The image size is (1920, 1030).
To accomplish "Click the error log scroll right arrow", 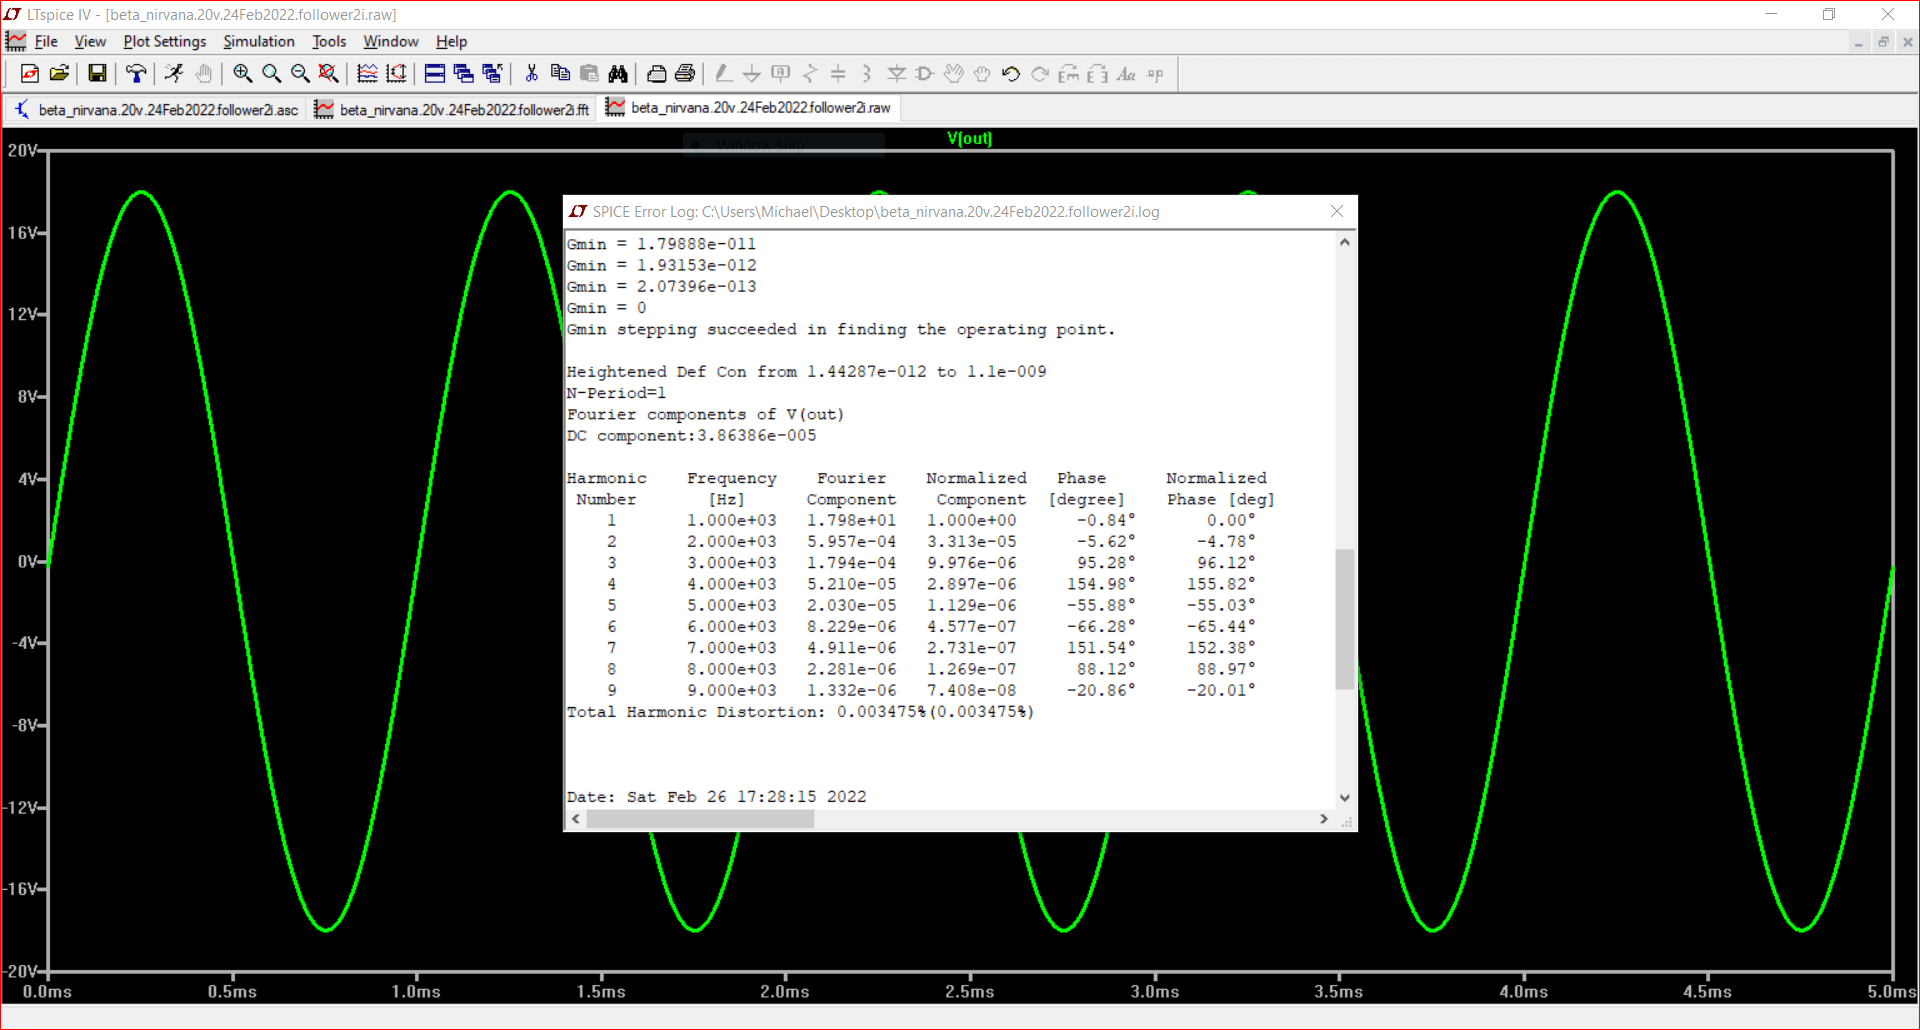I will [1324, 819].
